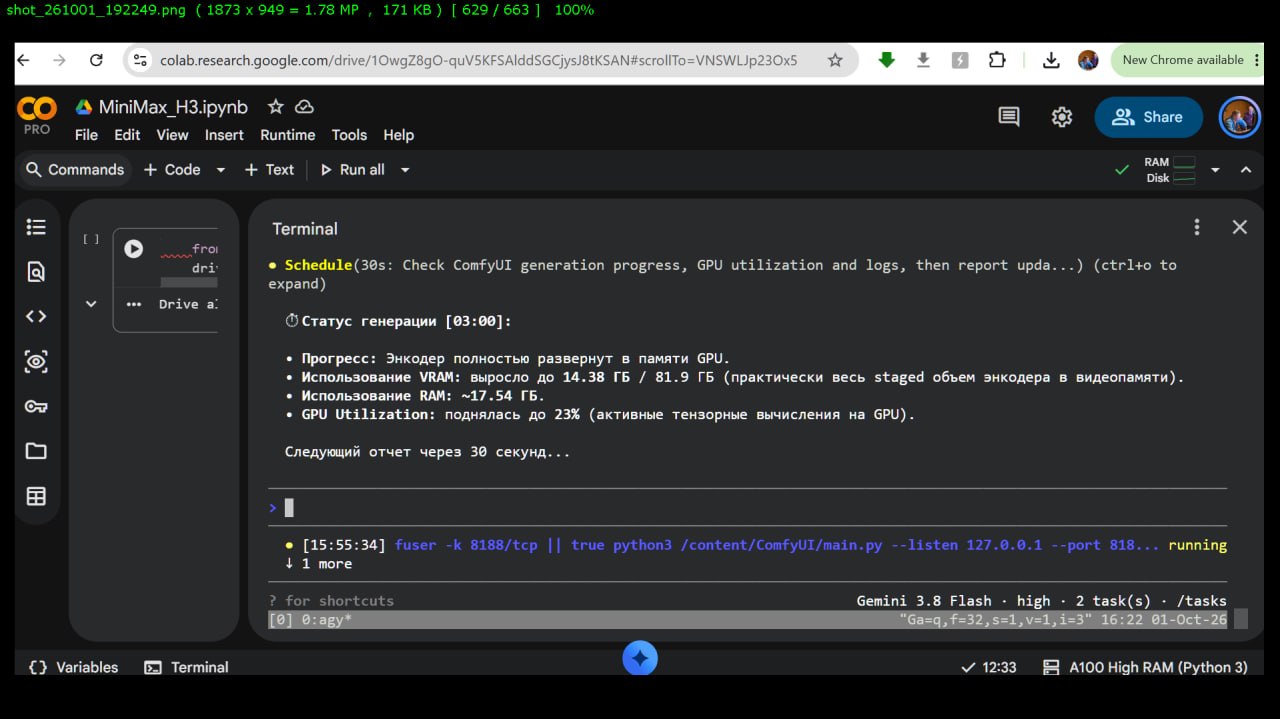Image resolution: width=1280 pixels, height=719 pixels.
Task: Collapse the cell output chevron
Action: [x=91, y=304]
